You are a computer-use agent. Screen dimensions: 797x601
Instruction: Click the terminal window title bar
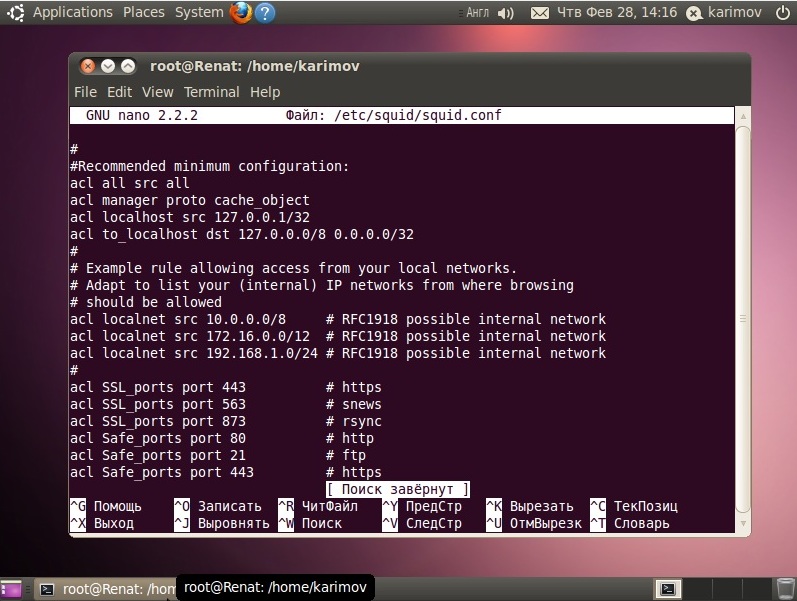point(409,66)
